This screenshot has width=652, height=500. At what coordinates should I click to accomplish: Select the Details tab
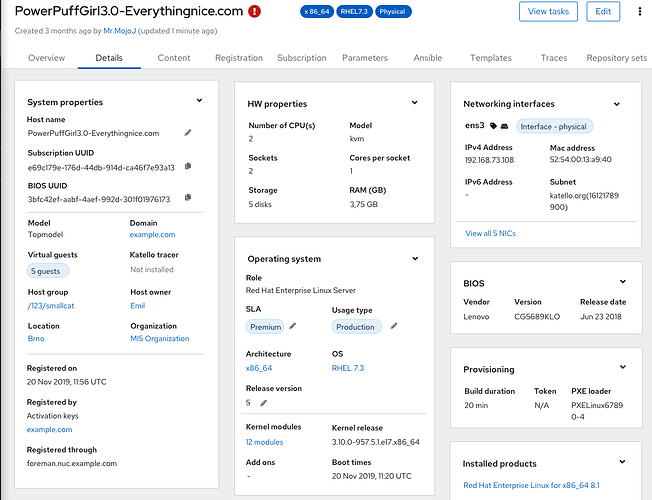pos(109,58)
